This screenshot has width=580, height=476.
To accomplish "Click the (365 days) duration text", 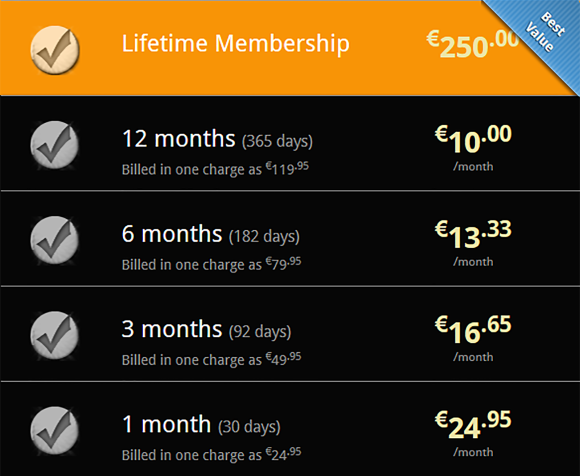I will point(277,141).
